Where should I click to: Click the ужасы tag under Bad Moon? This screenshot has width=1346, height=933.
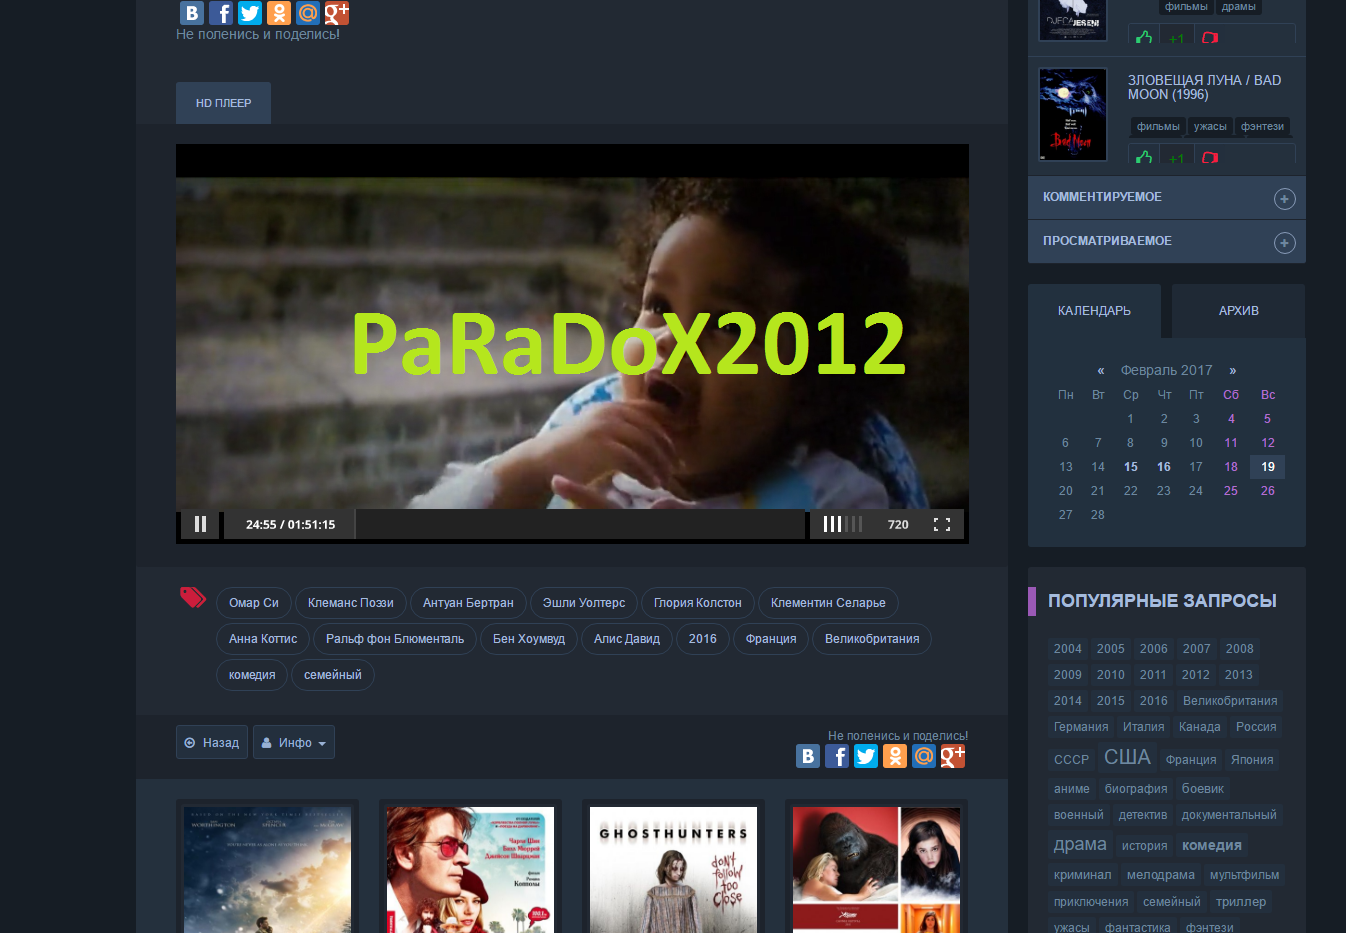coord(1210,127)
